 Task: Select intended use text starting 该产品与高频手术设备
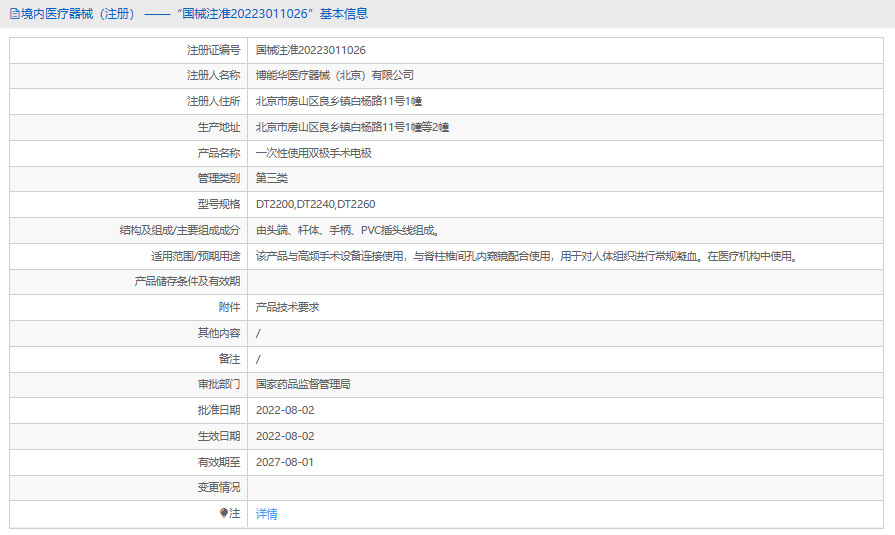tap(527, 256)
